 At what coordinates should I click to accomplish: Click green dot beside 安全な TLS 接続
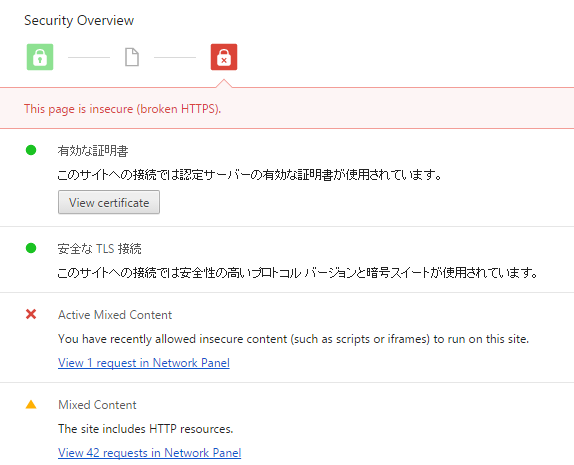31,248
